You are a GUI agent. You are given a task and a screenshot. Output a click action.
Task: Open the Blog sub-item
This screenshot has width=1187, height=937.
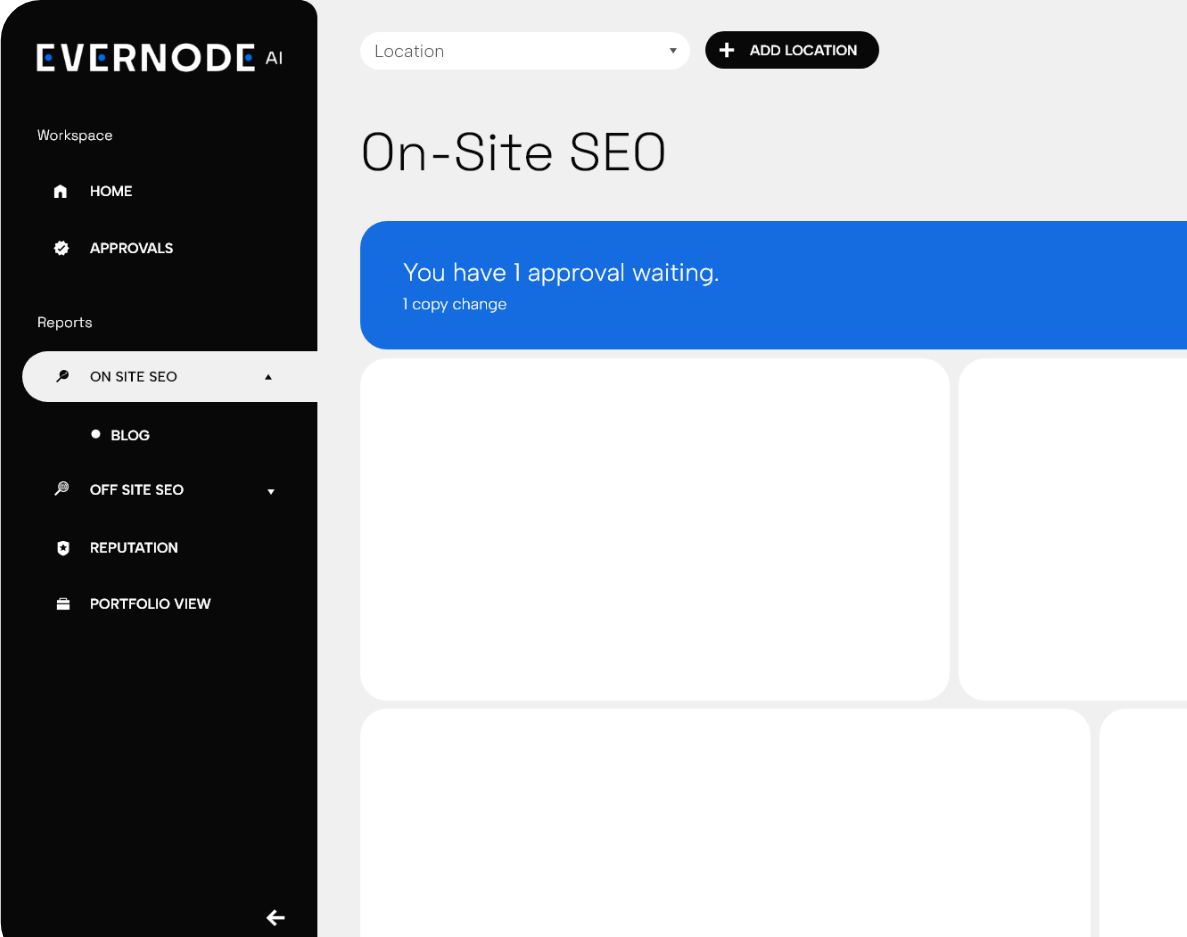click(130, 435)
